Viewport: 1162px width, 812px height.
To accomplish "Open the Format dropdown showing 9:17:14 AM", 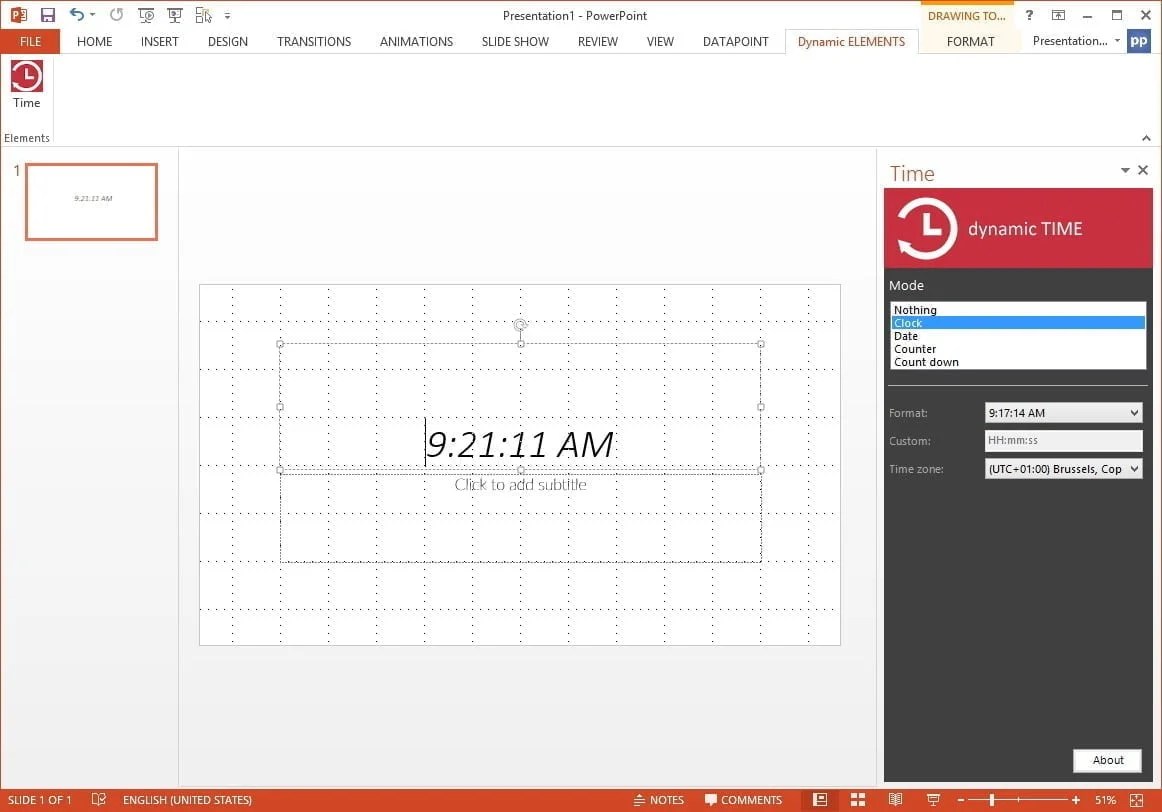I will pos(1062,412).
